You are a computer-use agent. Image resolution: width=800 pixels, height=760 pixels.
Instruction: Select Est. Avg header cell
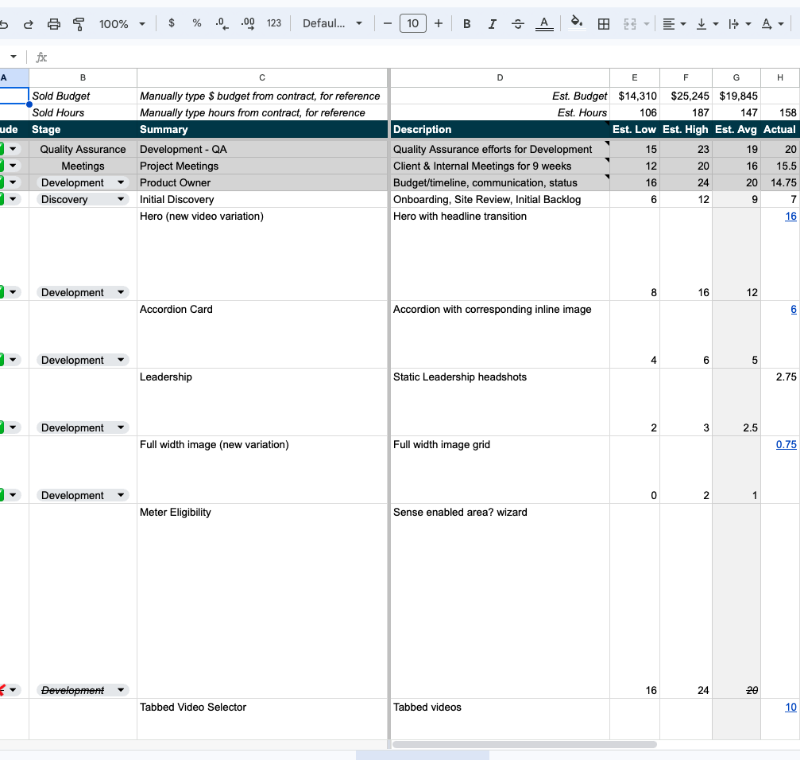click(736, 130)
